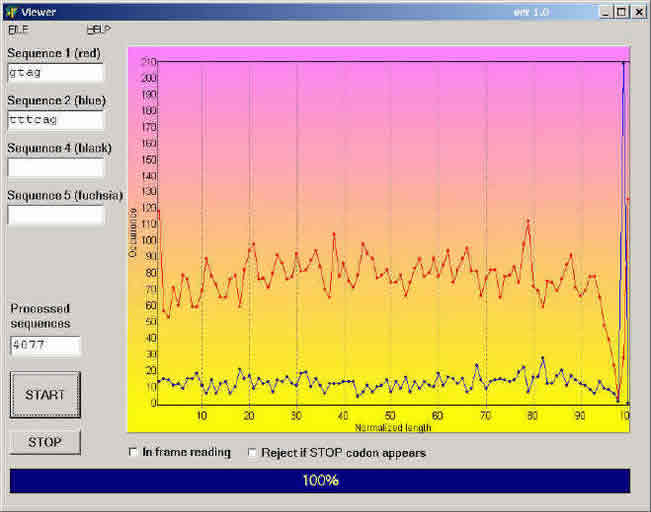
Task: Click the 'Sequence 2 (blue)' label
Action: point(56,100)
